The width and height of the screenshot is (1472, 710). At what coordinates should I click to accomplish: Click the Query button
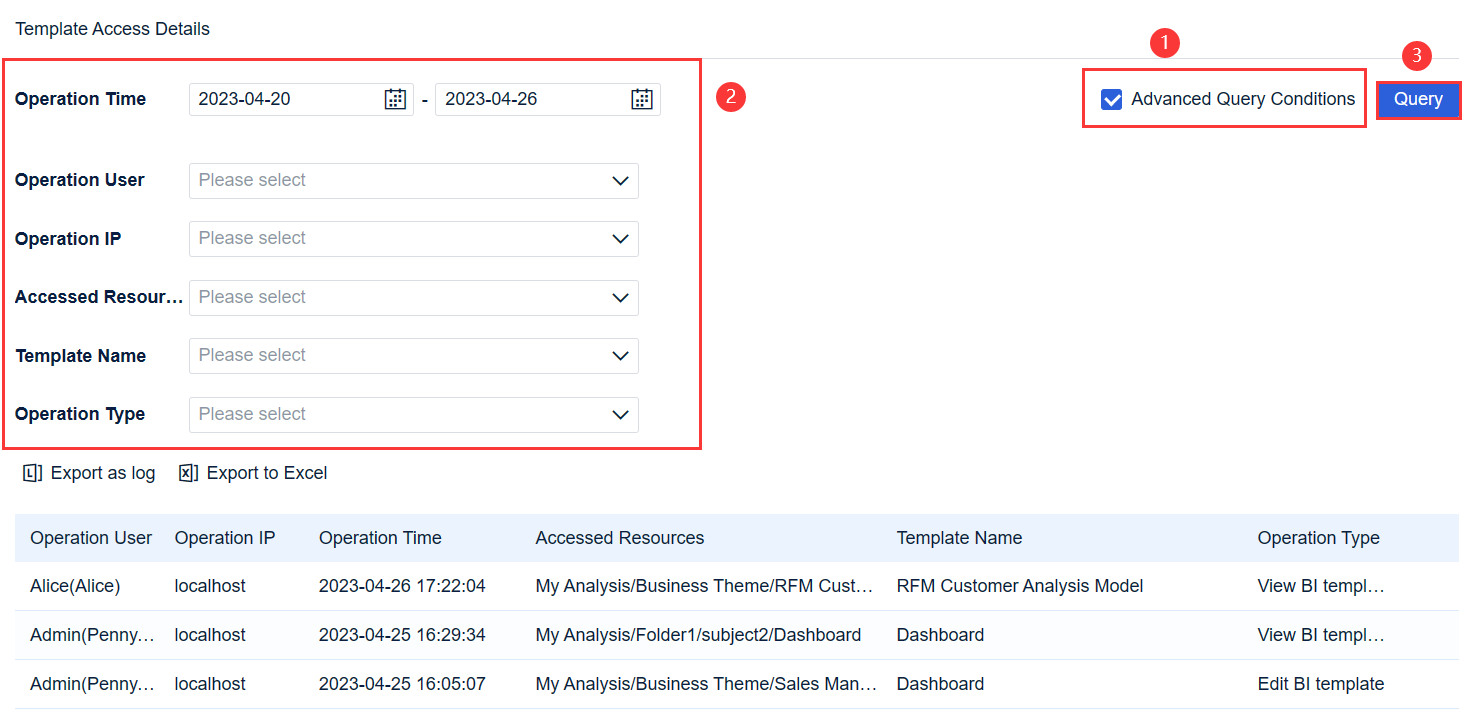click(x=1418, y=99)
